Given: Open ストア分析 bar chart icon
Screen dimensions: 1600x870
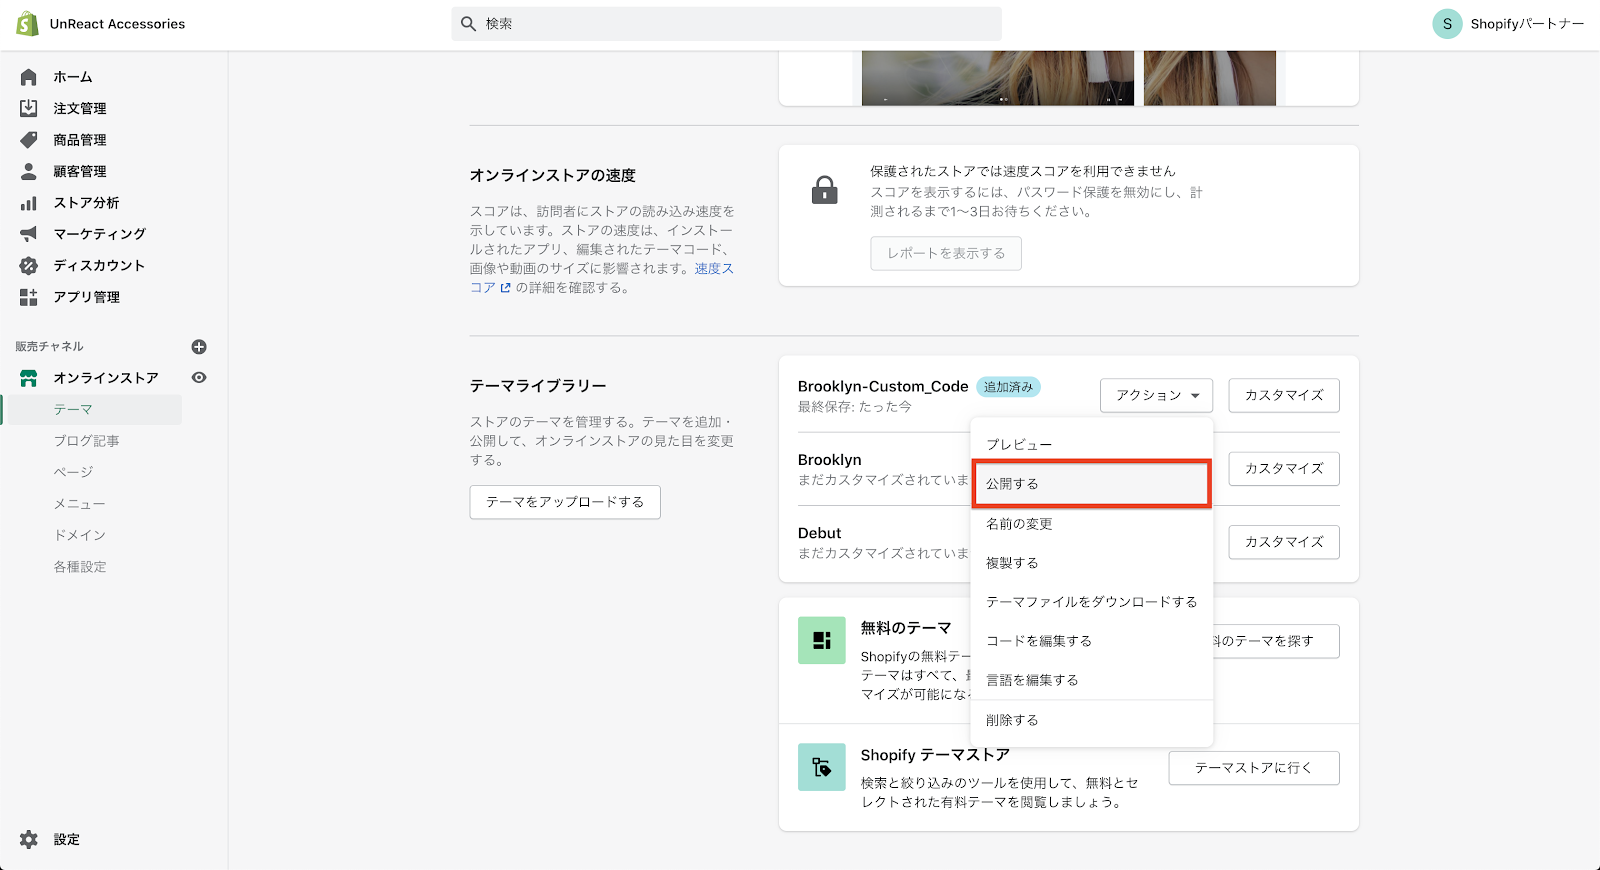Looking at the screenshot, I should tap(29, 203).
